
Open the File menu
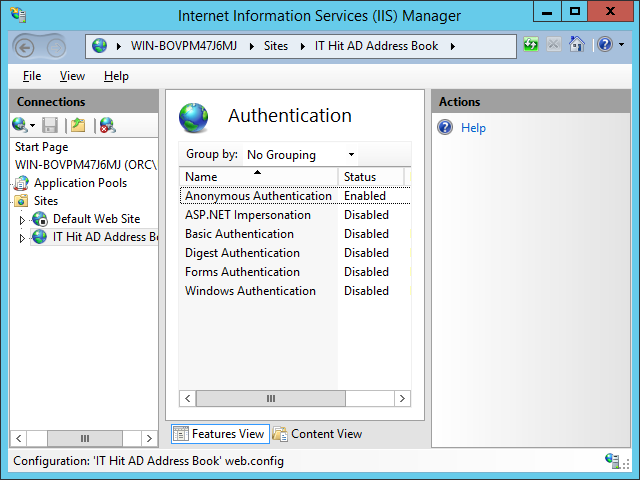pyautogui.click(x=32, y=76)
